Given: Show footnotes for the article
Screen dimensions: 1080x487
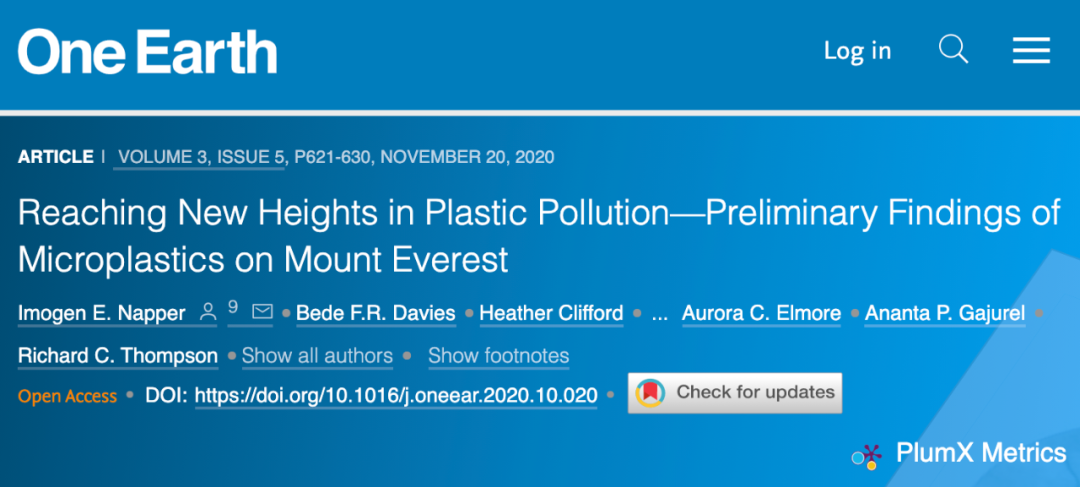Looking at the screenshot, I should pyautogui.click(x=498, y=356).
